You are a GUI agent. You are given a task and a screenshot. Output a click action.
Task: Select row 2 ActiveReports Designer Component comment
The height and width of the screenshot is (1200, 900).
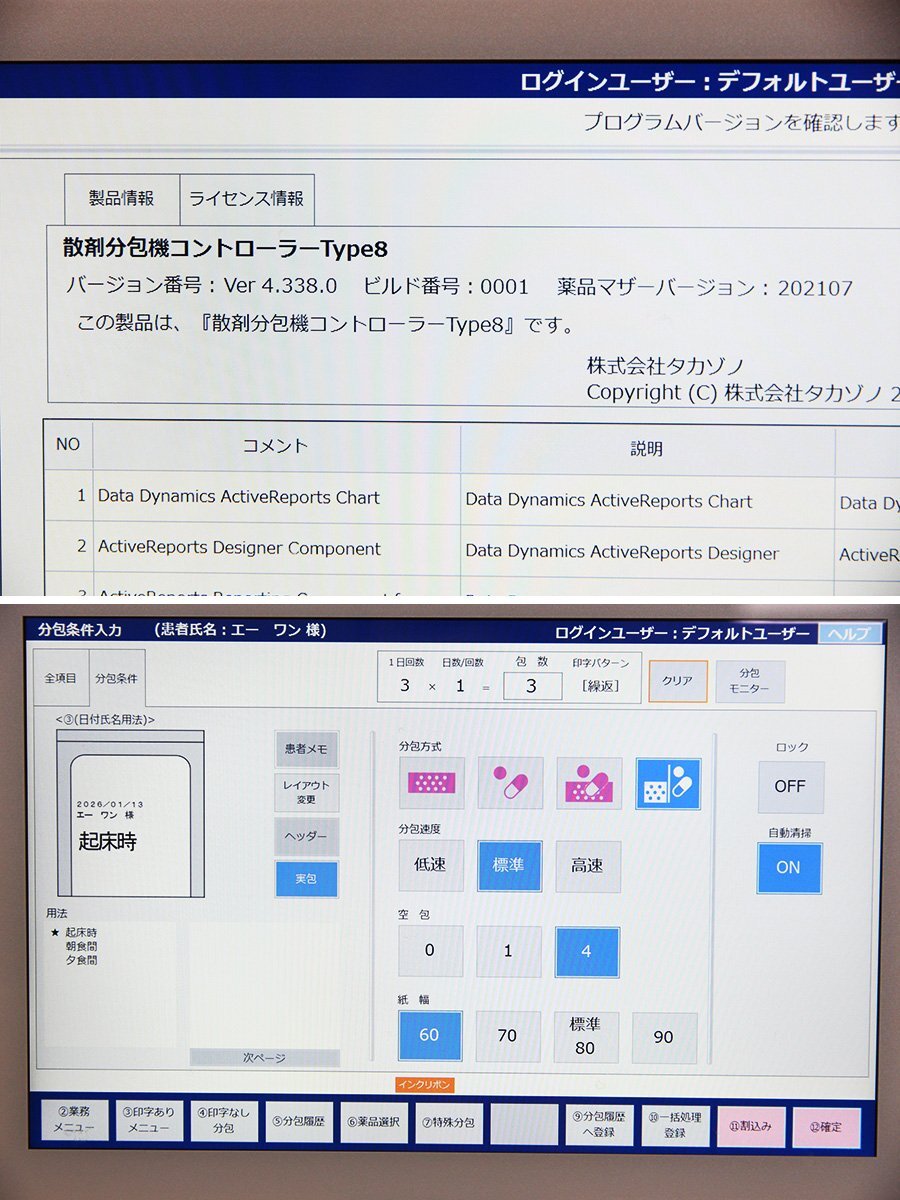click(x=276, y=548)
